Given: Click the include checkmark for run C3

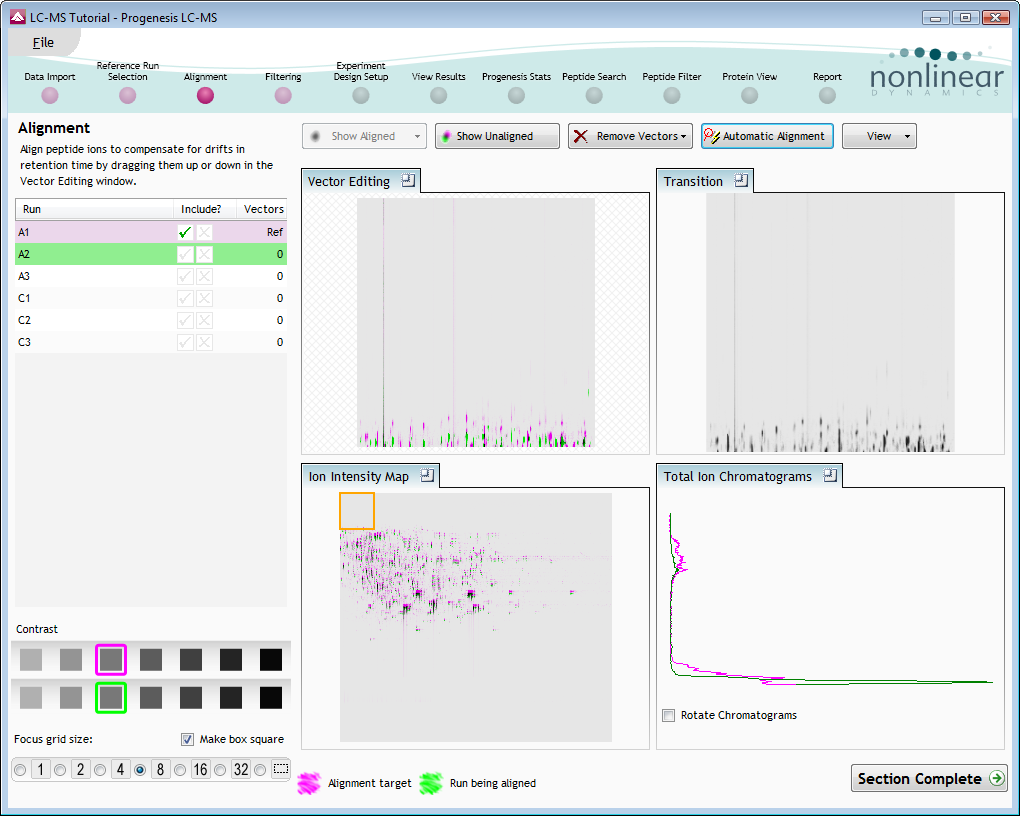Looking at the screenshot, I should [x=185, y=342].
